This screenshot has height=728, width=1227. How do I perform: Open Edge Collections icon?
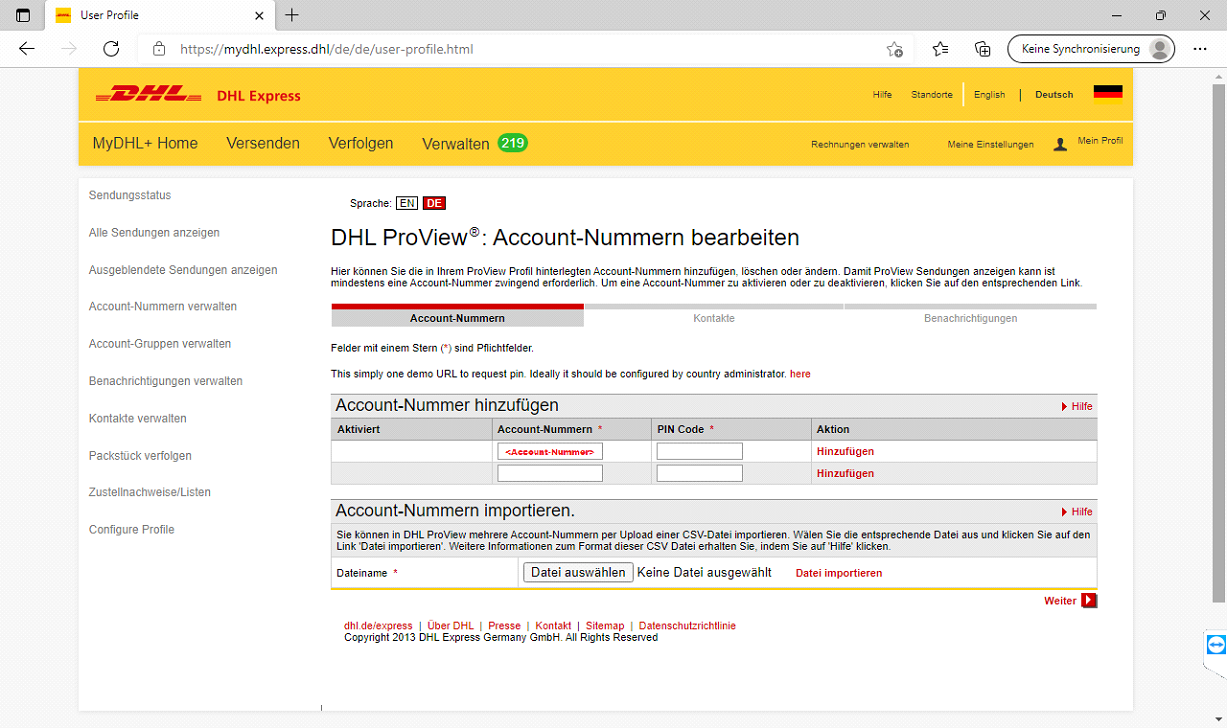982,48
